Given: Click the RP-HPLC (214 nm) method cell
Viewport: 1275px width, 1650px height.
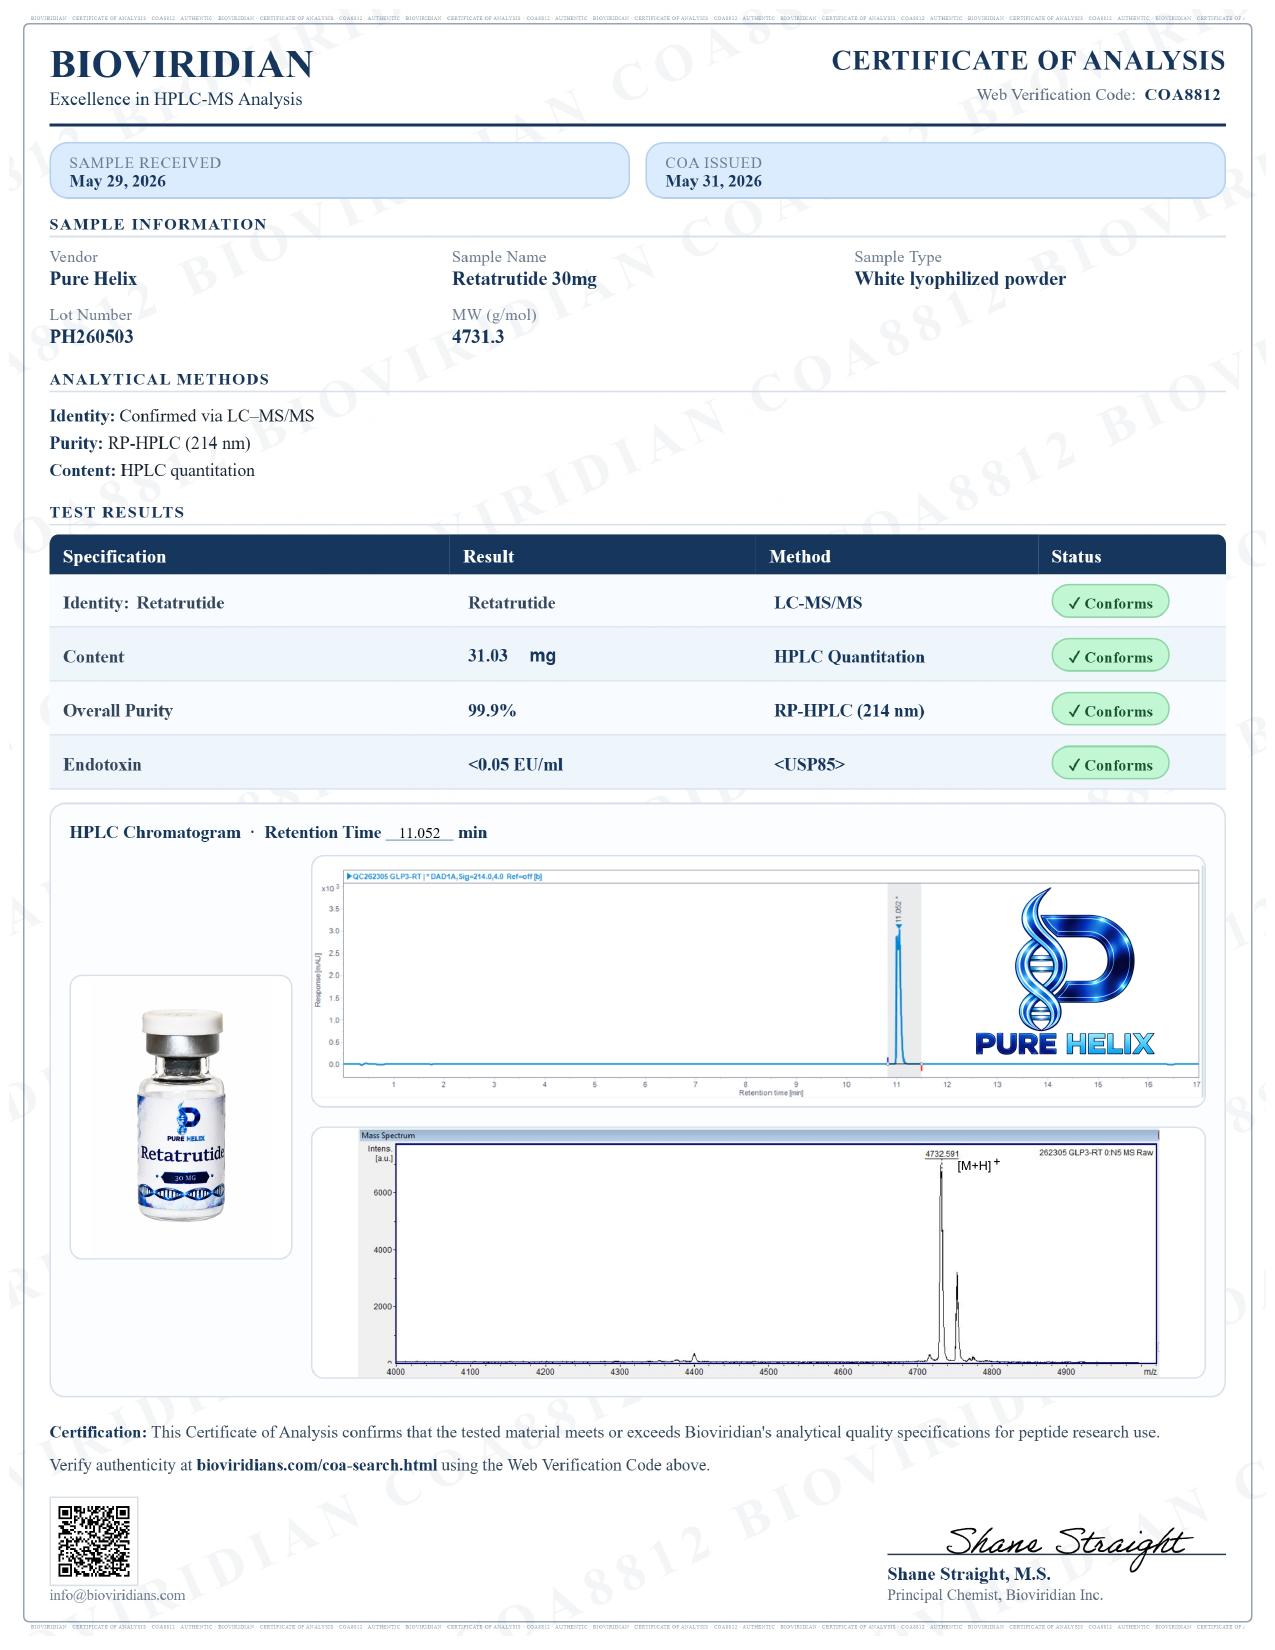Looking at the screenshot, I should 849,711.
